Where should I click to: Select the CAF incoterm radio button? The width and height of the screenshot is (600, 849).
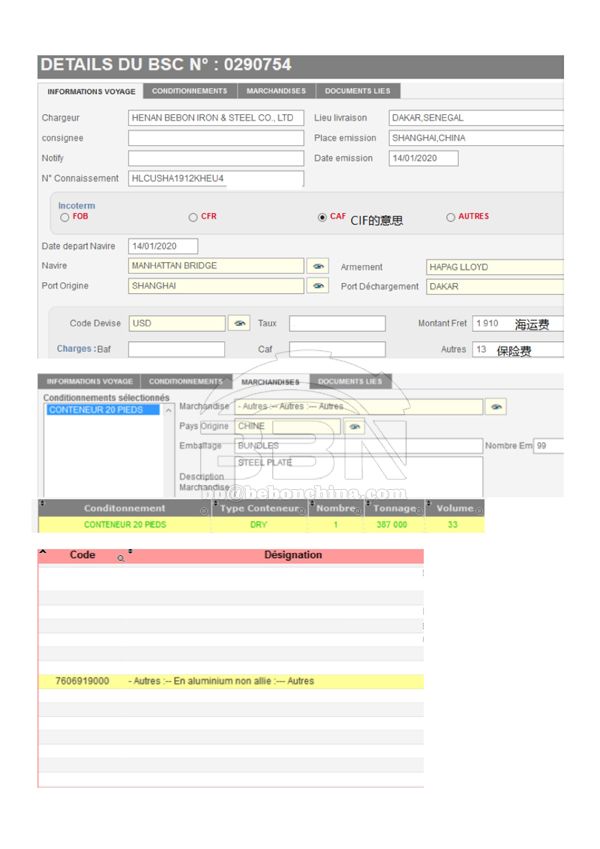(322, 217)
